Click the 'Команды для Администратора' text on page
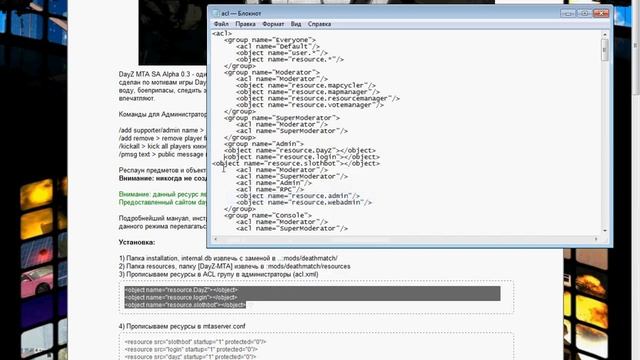This screenshot has width=640, height=360. (x=163, y=114)
